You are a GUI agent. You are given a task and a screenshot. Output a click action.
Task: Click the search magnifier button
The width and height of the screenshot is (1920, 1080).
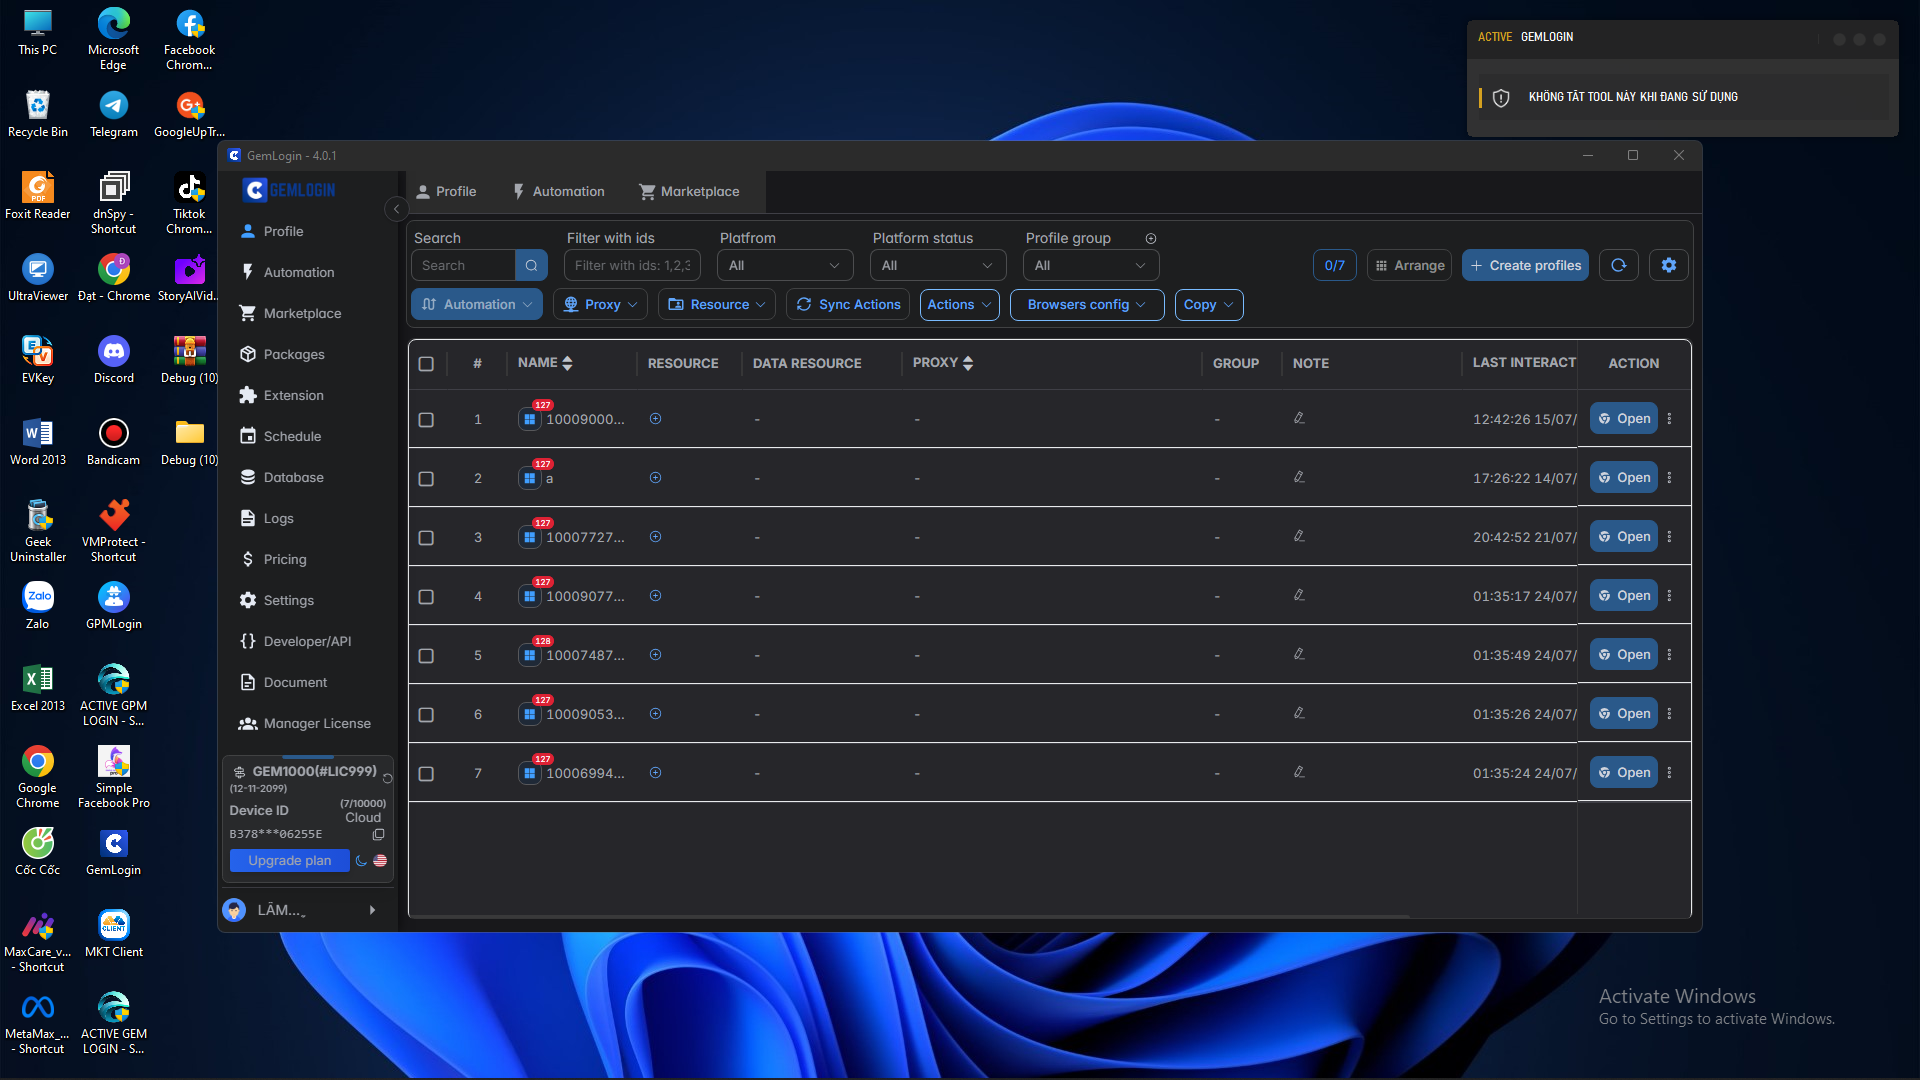tap(531, 265)
